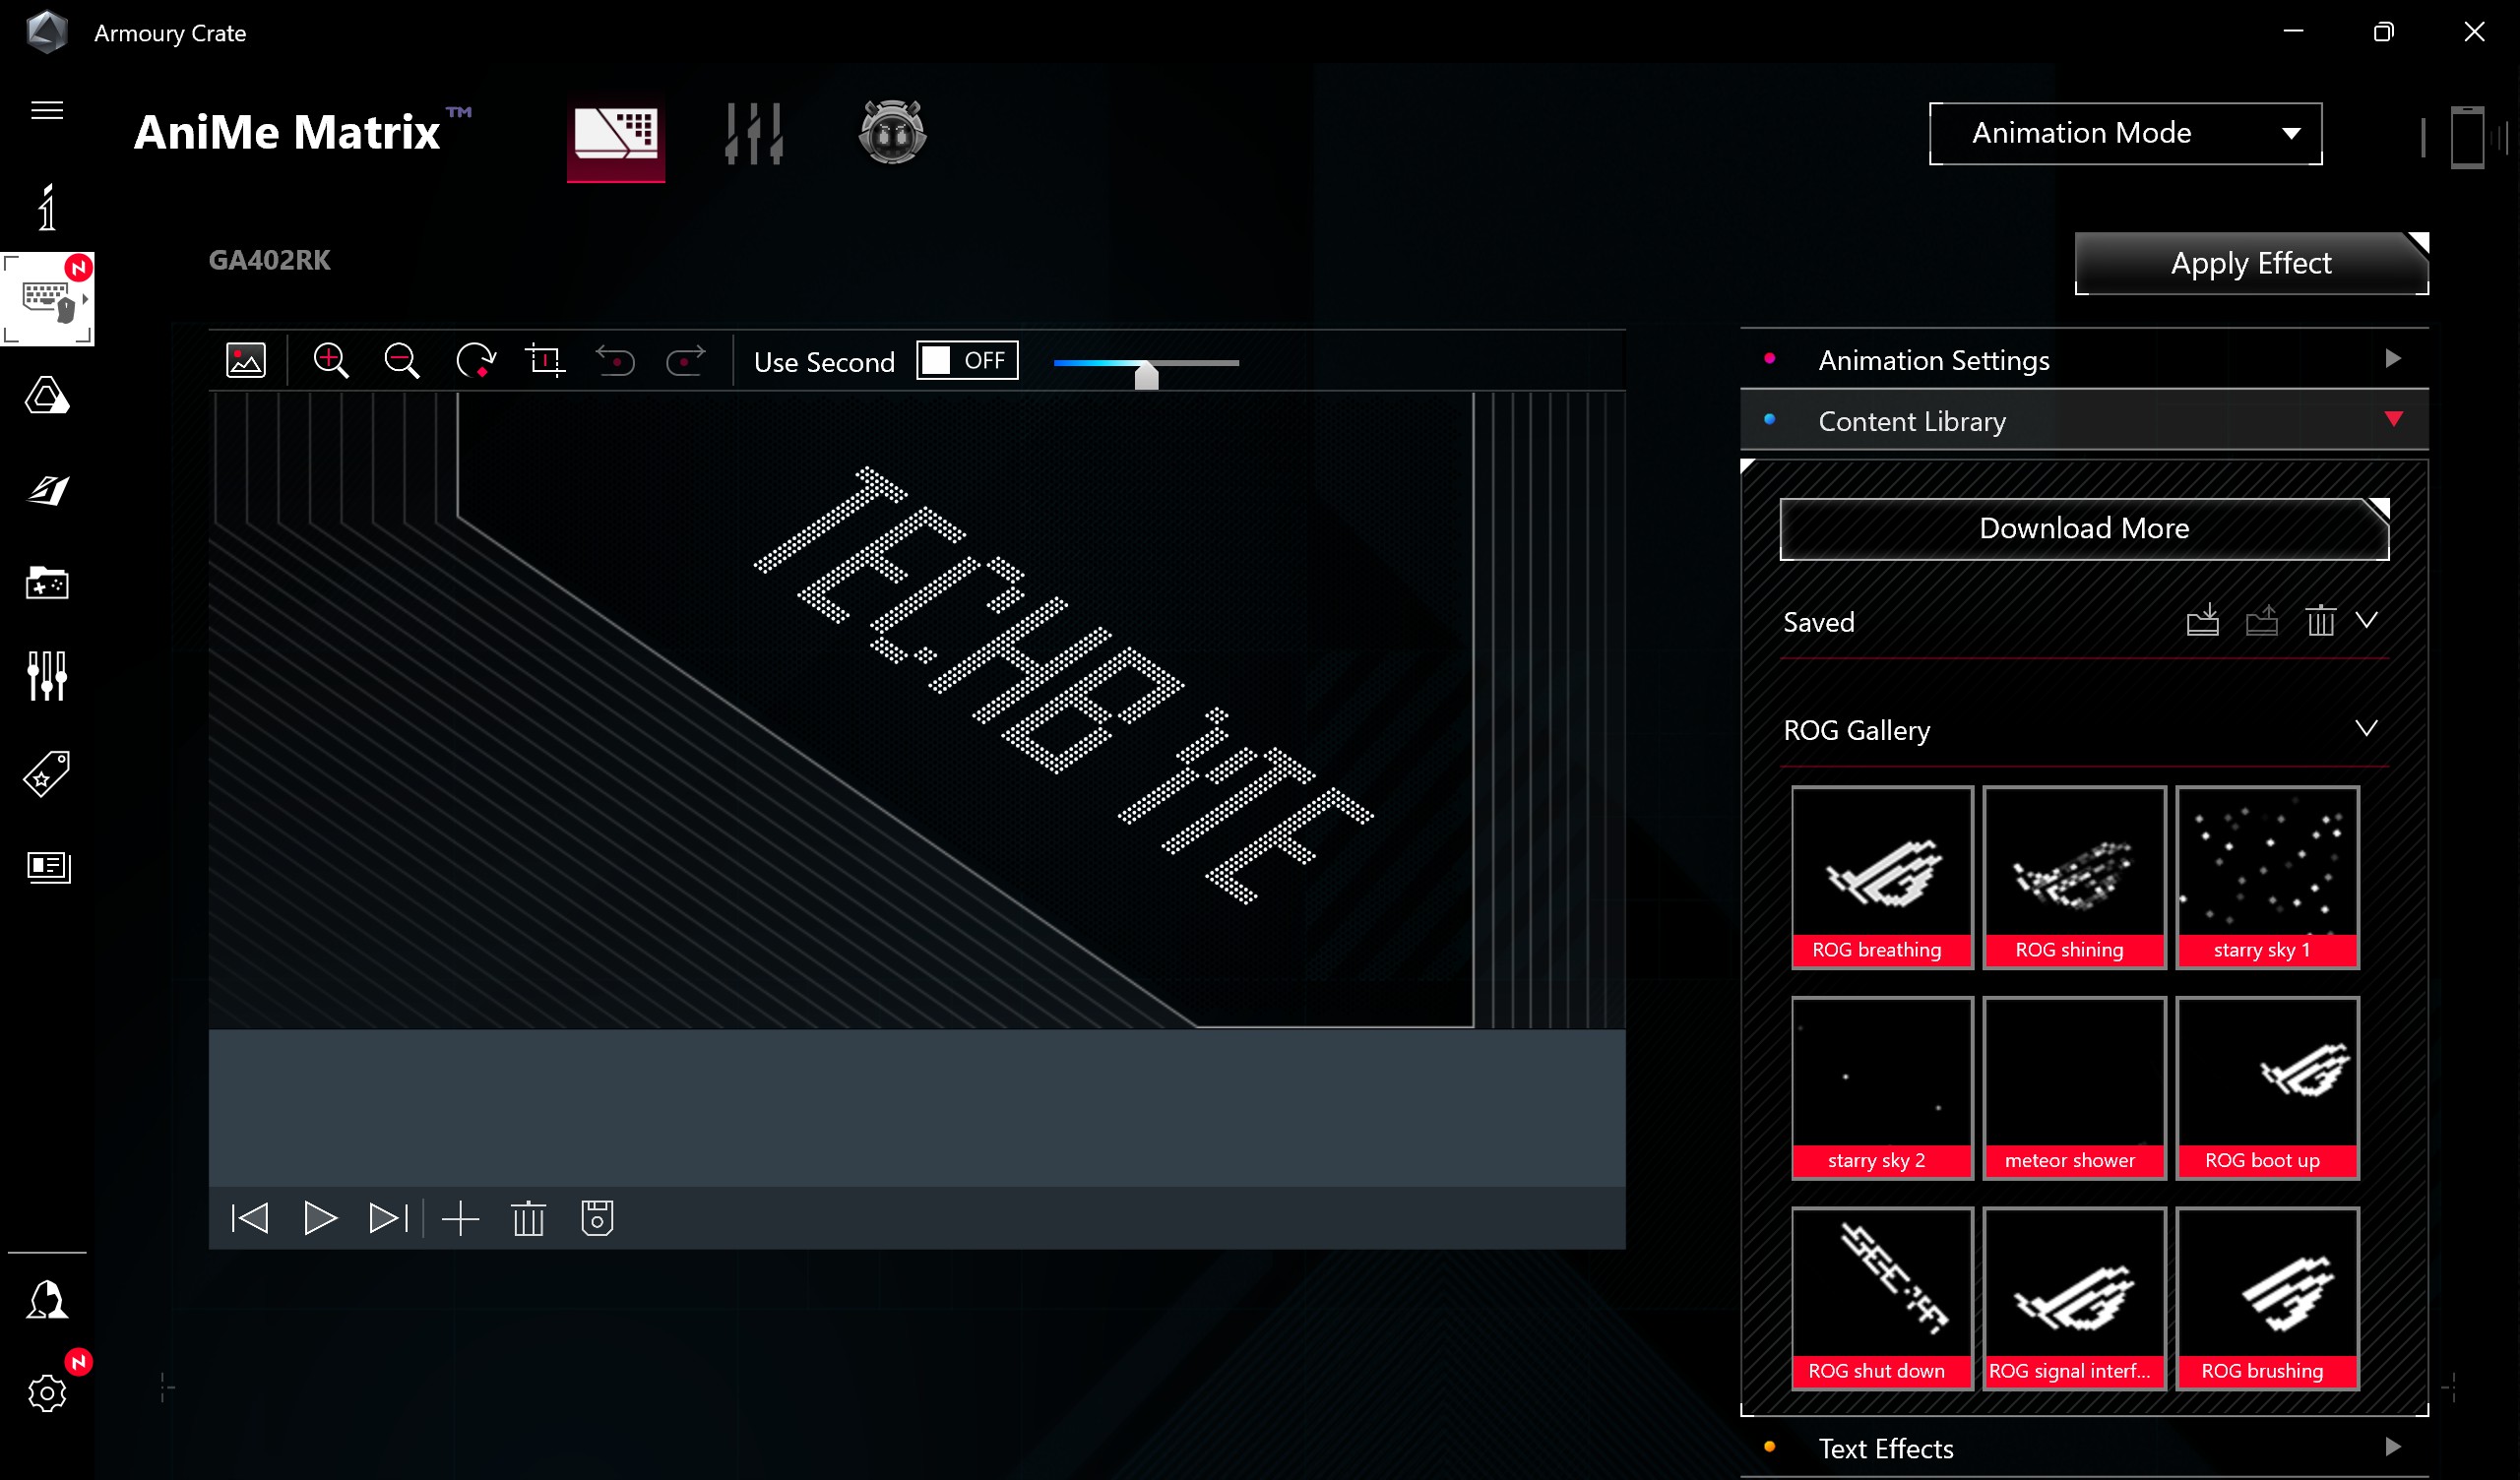Select the starry sky 2 thumbnail
Viewport: 2520px width, 1480px height.
point(1882,1089)
